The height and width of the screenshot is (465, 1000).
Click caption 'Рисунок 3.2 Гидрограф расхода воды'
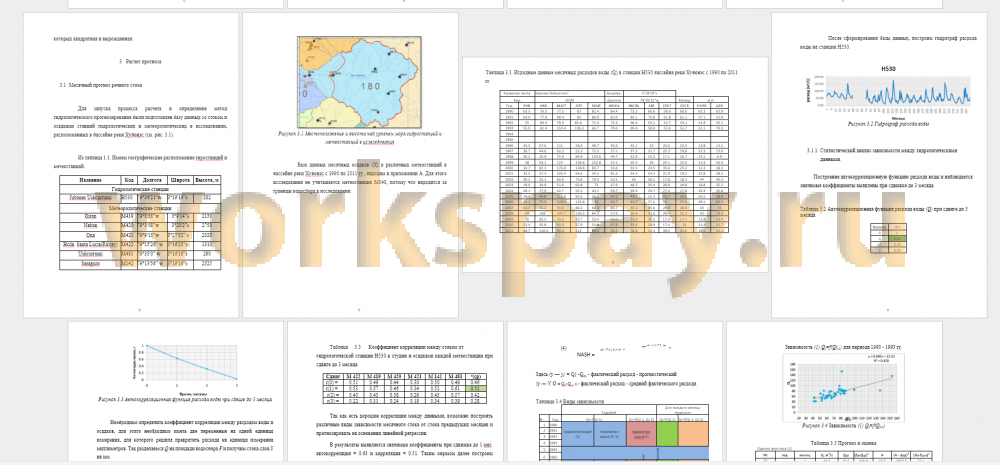[x=887, y=124]
